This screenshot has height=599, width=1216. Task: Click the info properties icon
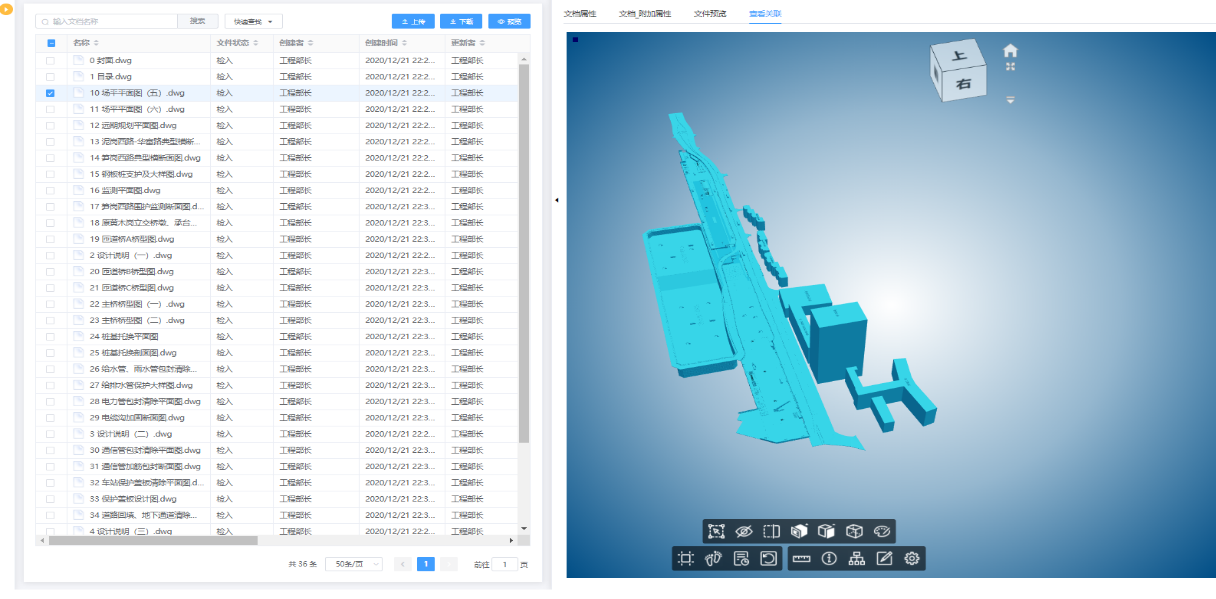(828, 559)
